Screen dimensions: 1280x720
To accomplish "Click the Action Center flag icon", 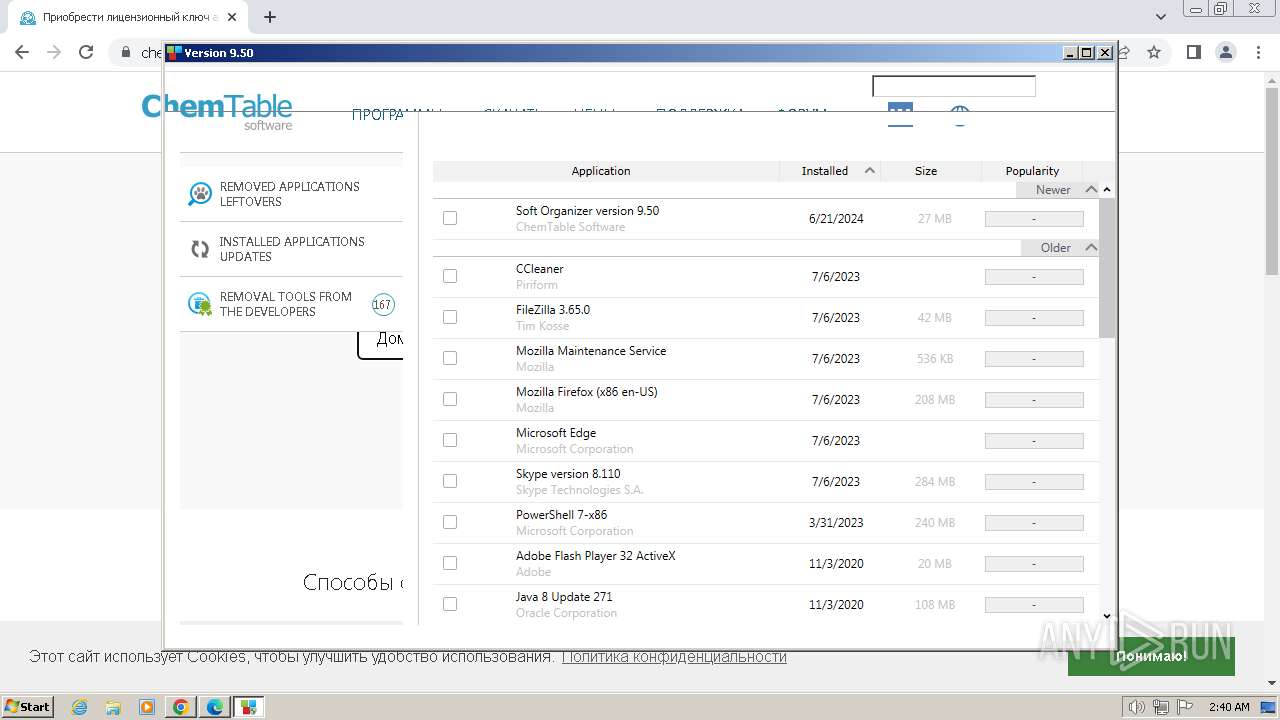I will pos(1184,707).
